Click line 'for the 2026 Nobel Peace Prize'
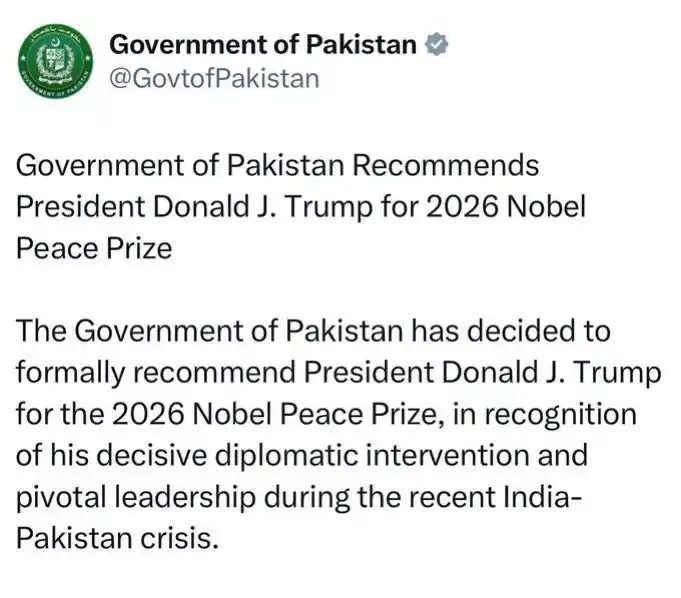This screenshot has width=681, height=598. tap(326, 414)
